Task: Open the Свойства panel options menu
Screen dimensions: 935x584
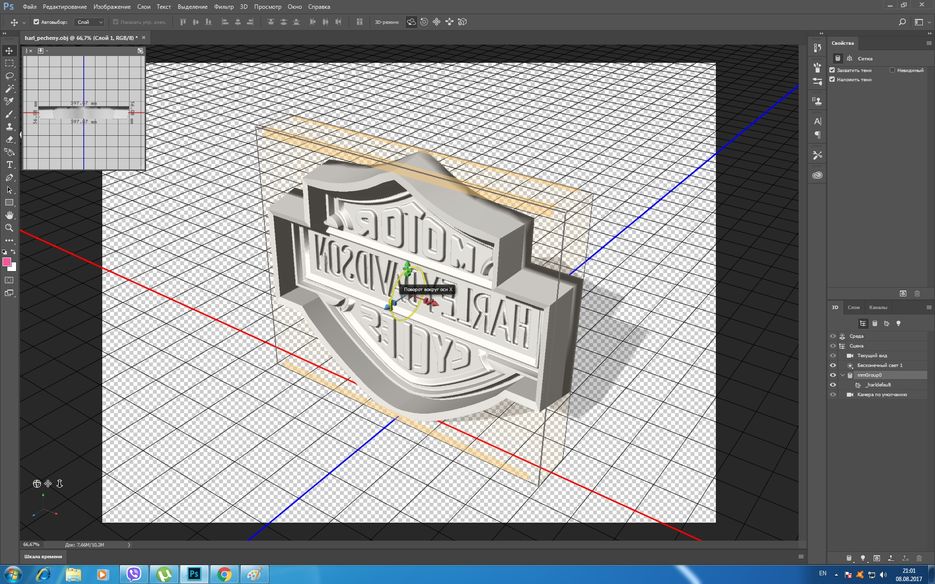Action: click(x=928, y=43)
